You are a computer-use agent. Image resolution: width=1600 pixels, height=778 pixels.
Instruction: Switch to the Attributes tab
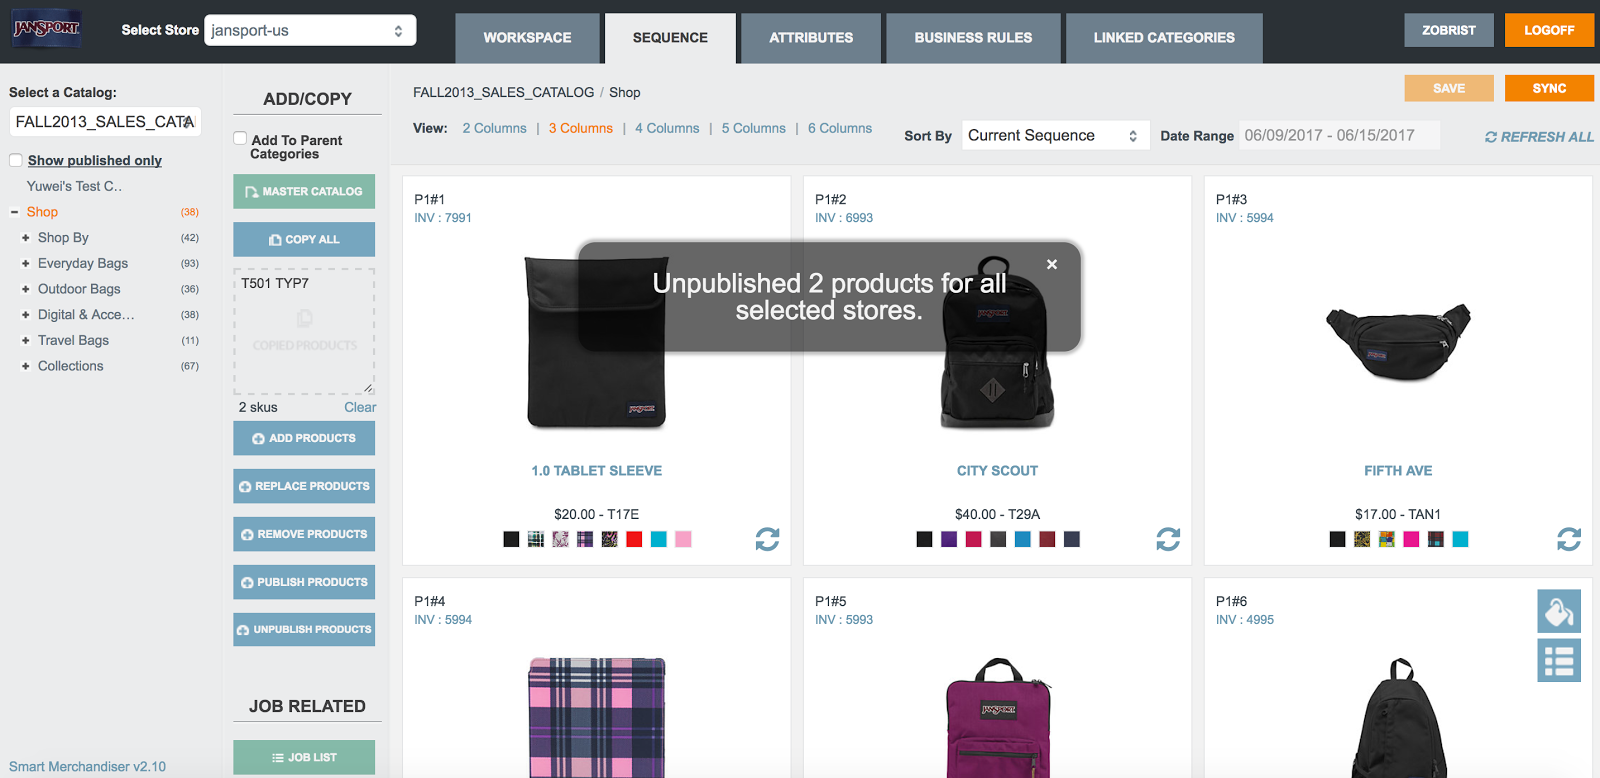pyautogui.click(x=811, y=38)
